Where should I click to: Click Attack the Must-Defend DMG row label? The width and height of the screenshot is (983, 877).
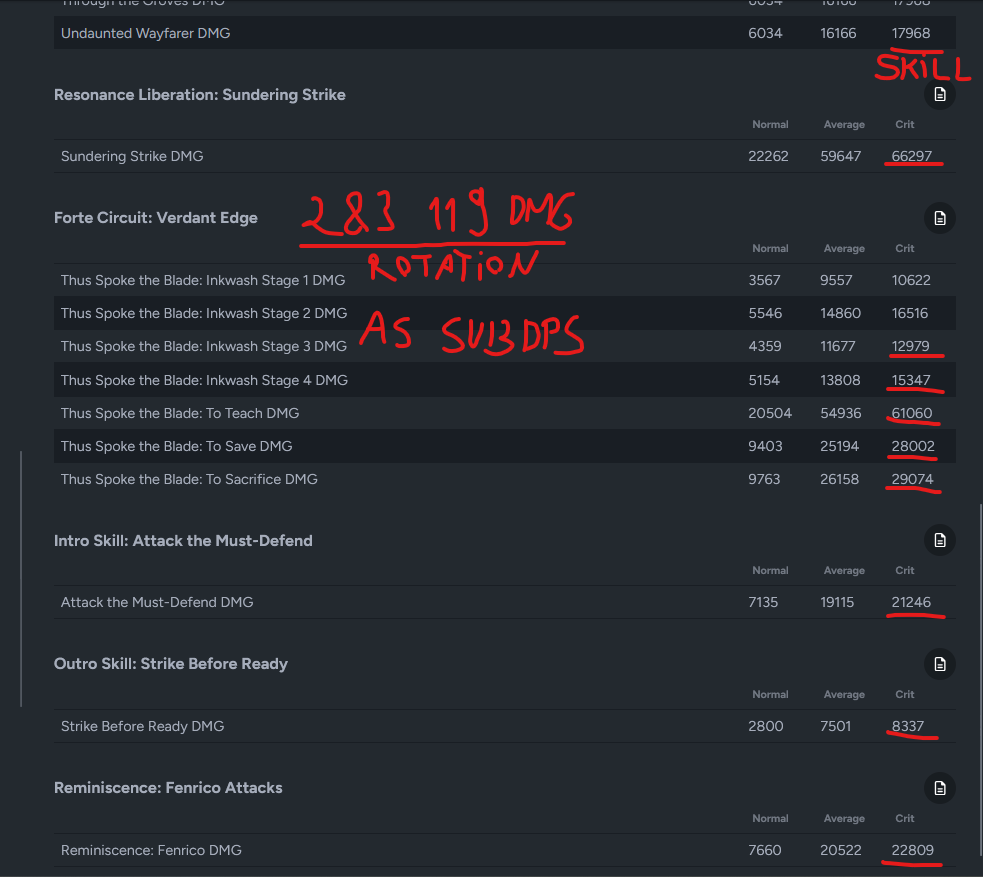(x=157, y=602)
